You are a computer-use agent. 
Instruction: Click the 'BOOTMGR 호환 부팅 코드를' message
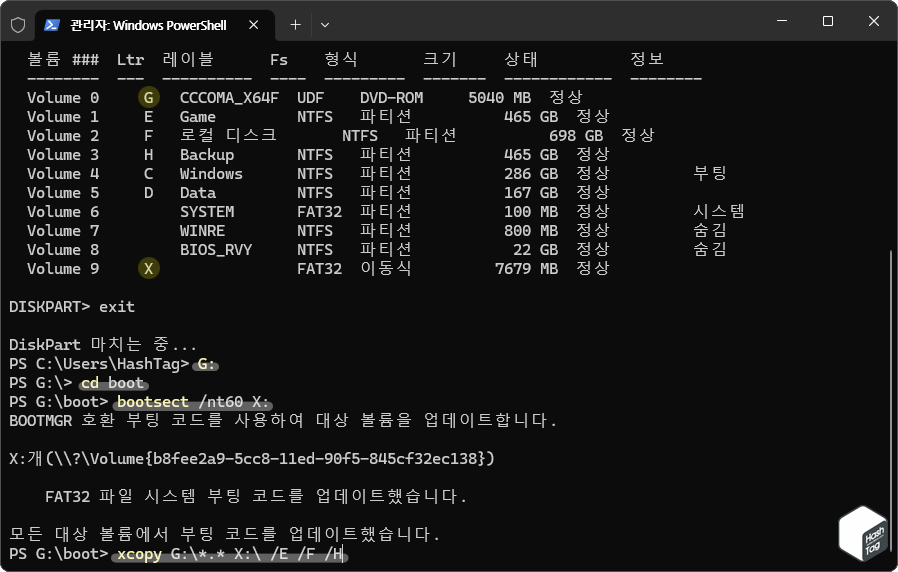tap(283, 420)
